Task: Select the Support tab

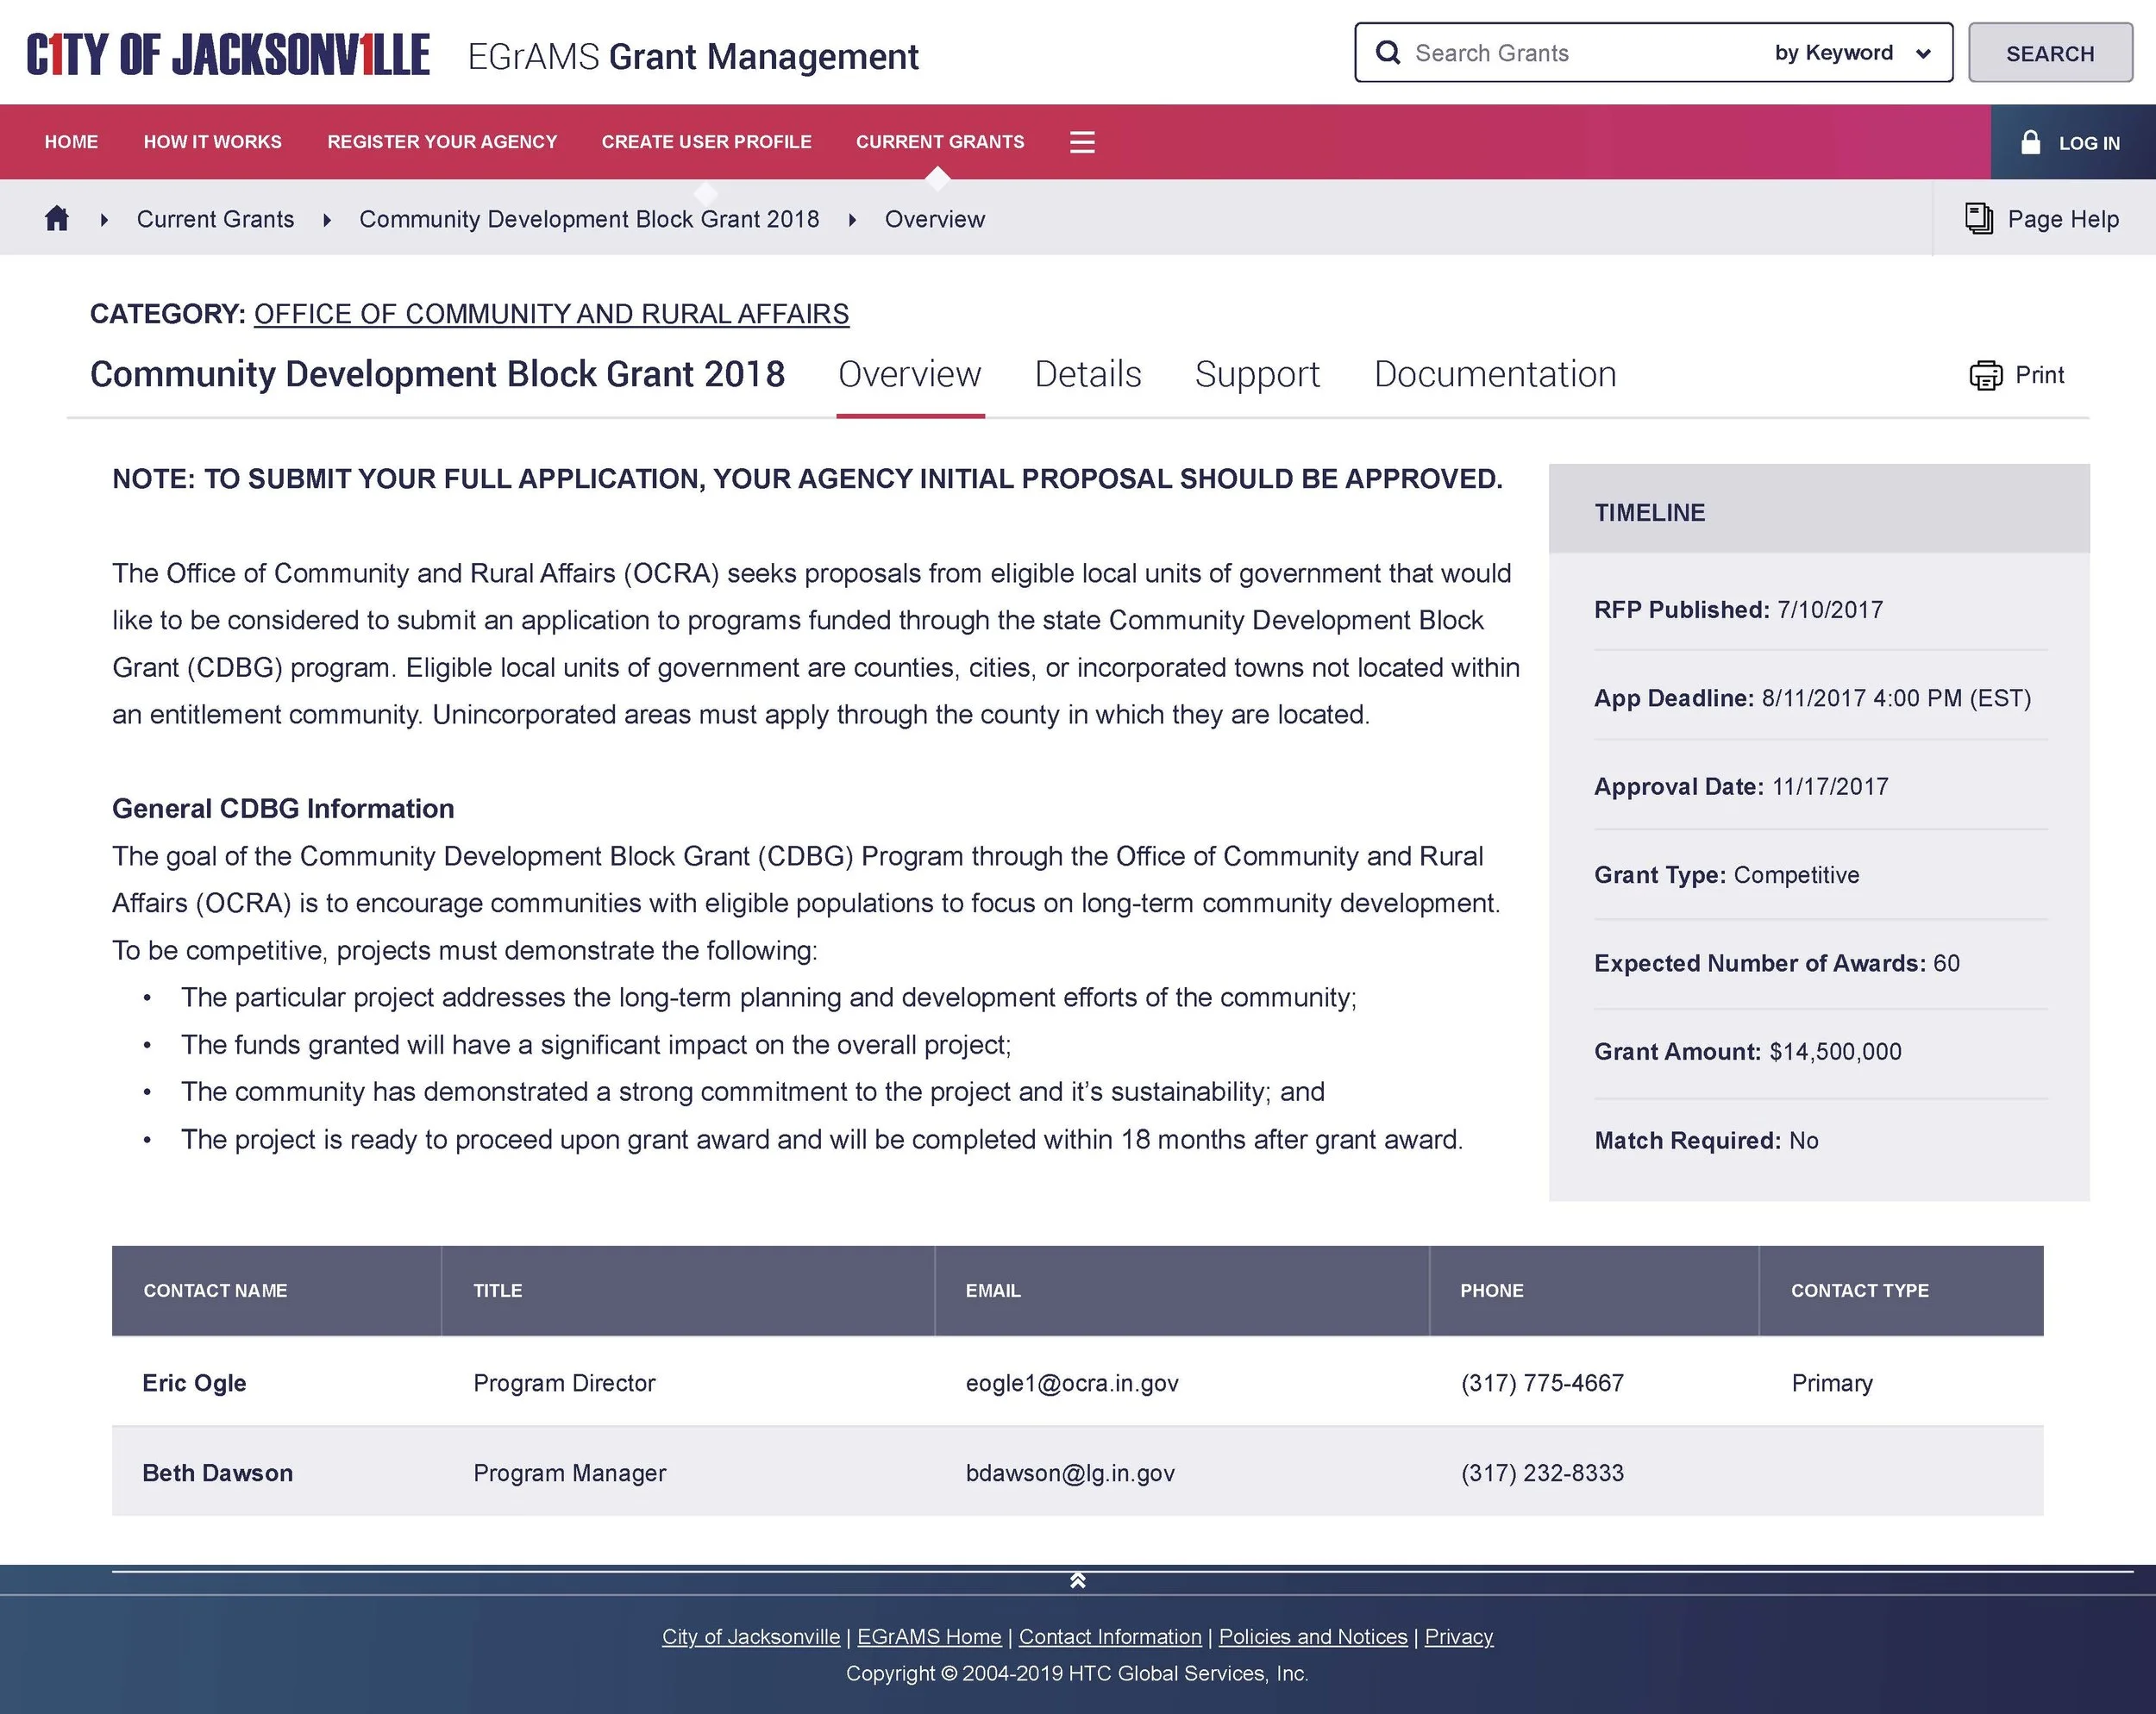Action: 1256,374
